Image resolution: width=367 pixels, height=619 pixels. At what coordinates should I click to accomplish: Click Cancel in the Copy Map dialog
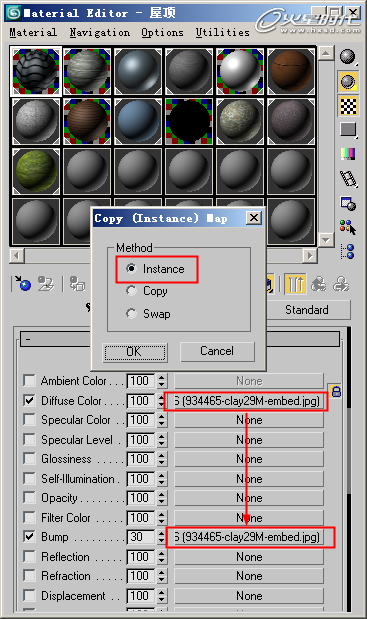[217, 351]
